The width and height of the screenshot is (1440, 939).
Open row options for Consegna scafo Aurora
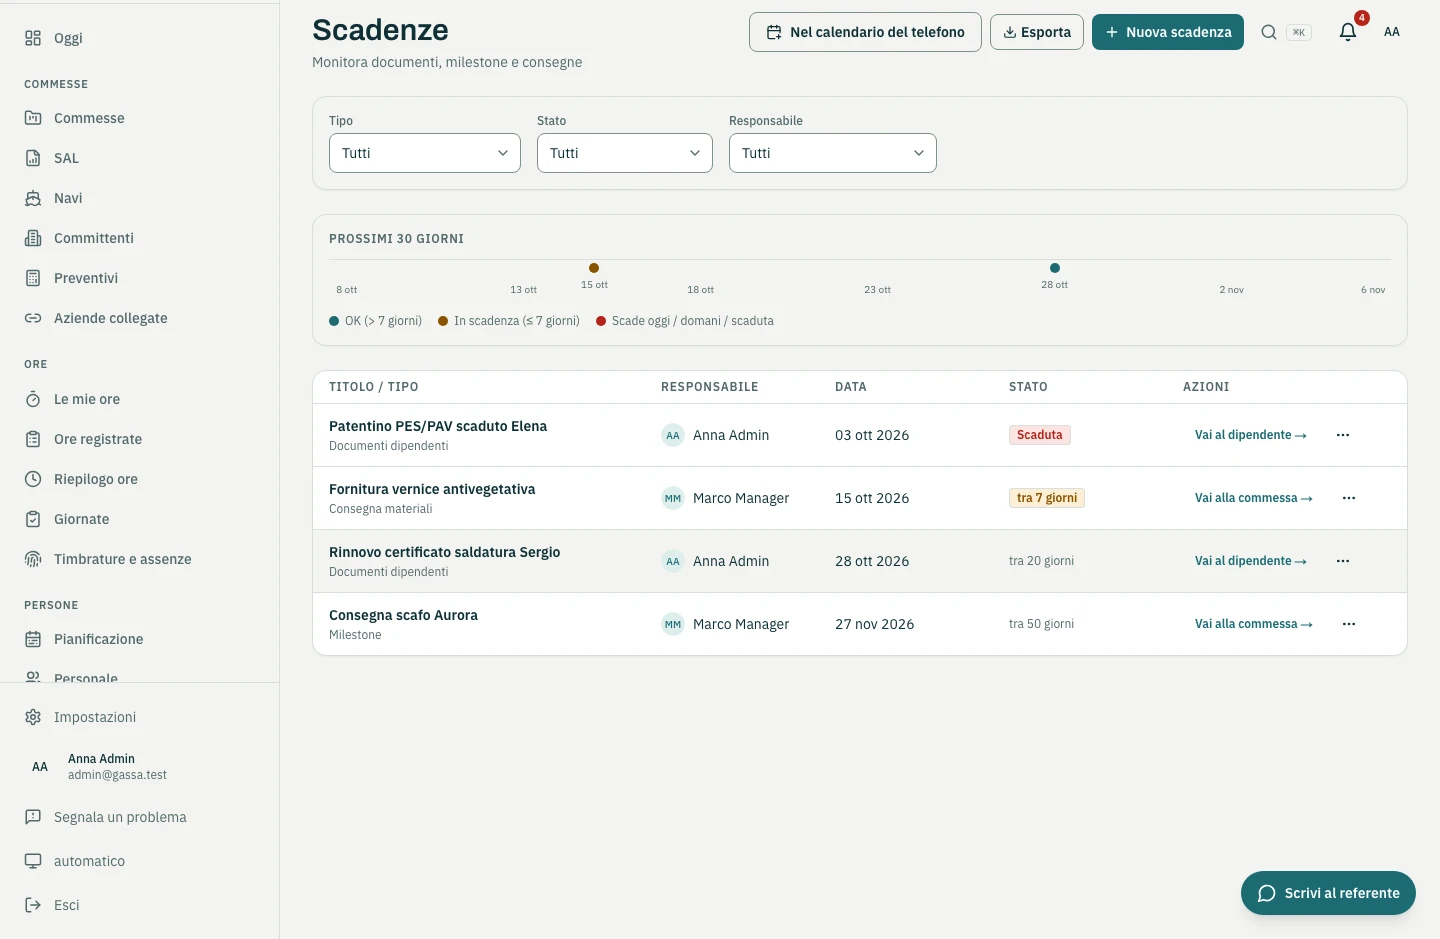tap(1349, 624)
